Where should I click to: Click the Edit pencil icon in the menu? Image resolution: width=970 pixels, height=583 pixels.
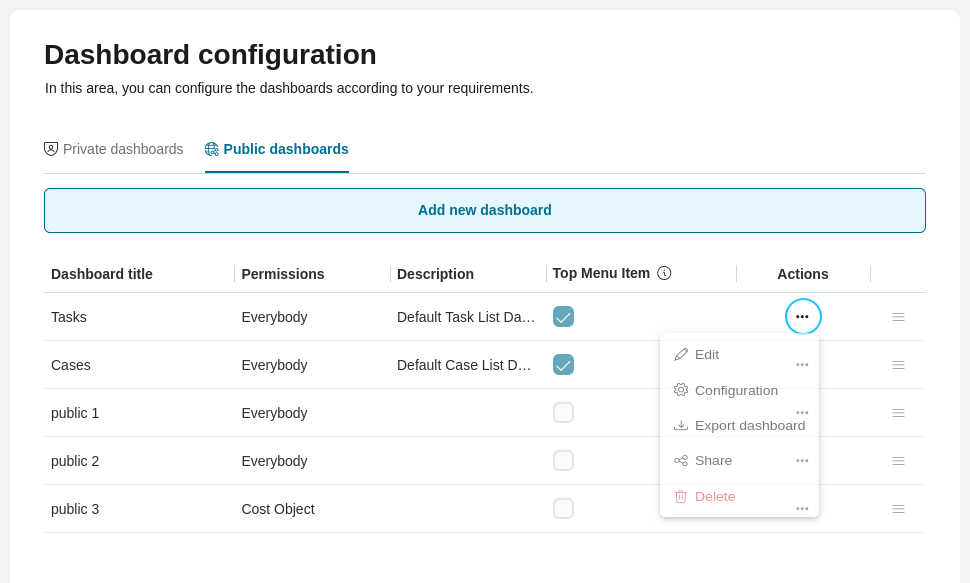tap(681, 354)
